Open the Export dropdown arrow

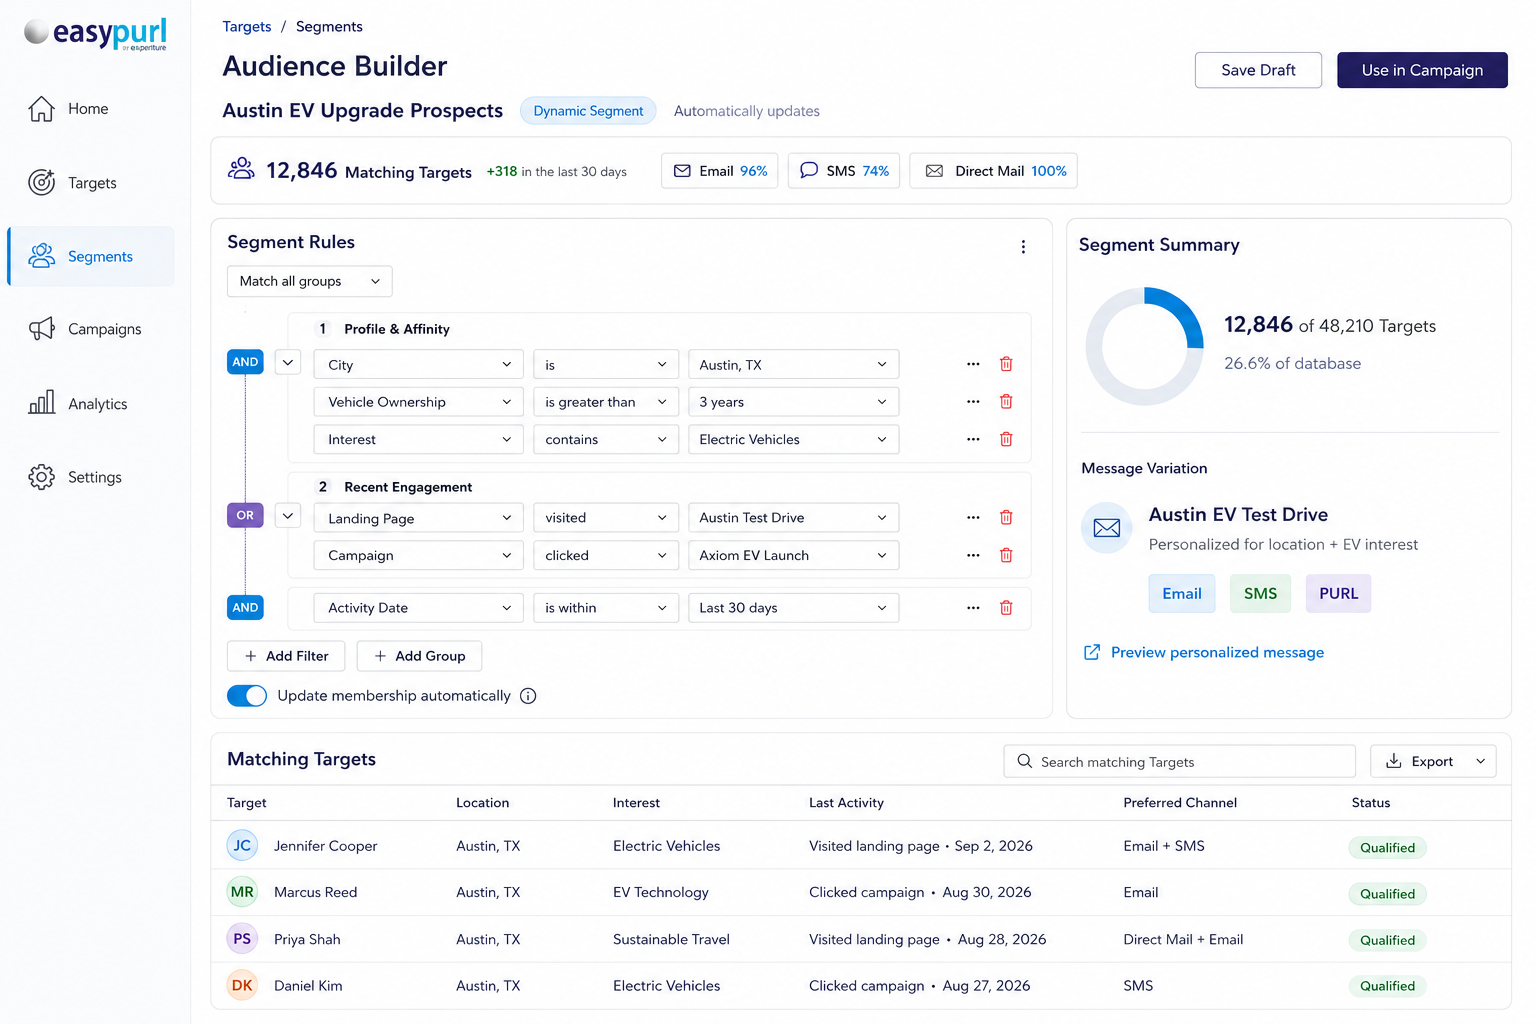click(1481, 761)
